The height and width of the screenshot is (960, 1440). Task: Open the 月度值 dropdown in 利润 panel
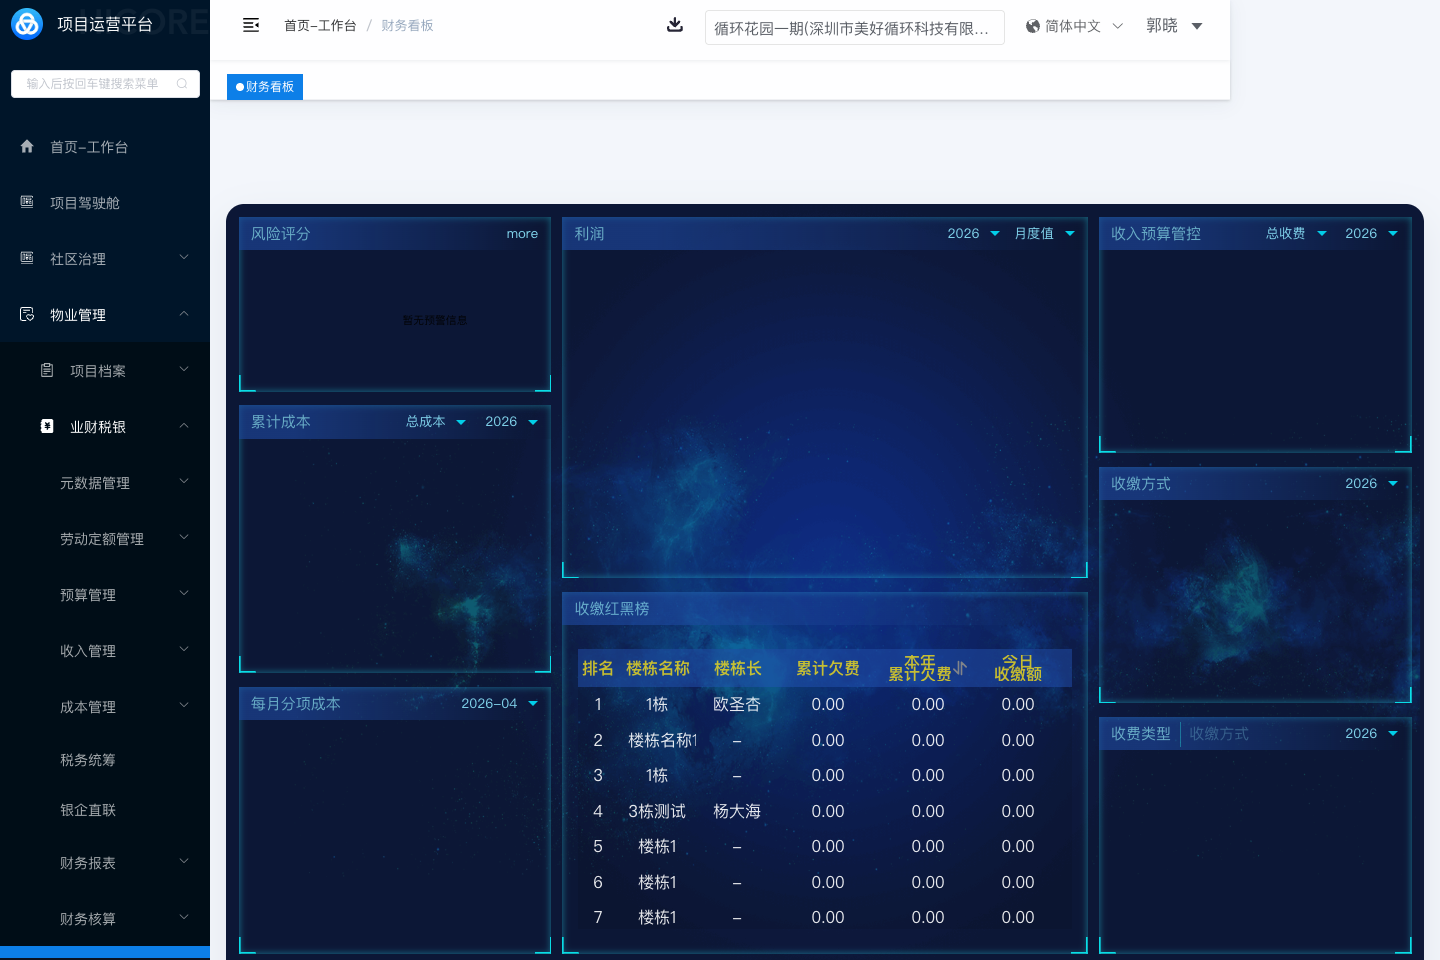click(x=1044, y=234)
